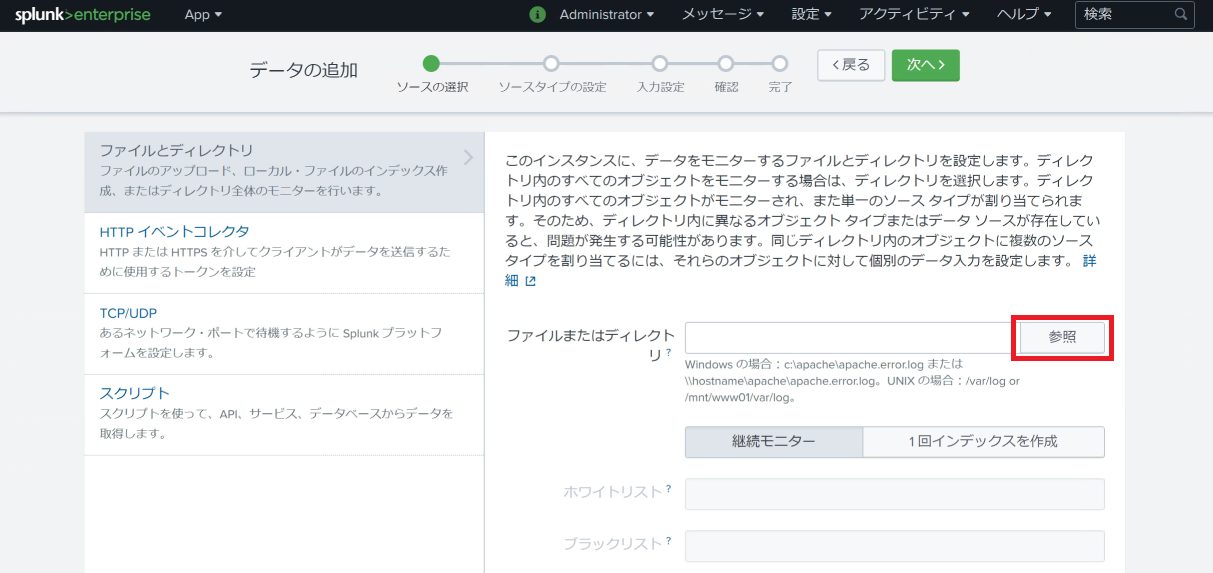Image resolution: width=1213 pixels, height=573 pixels.
Task: Choose ファイルとディレクトリ source type
Action: click(284, 172)
